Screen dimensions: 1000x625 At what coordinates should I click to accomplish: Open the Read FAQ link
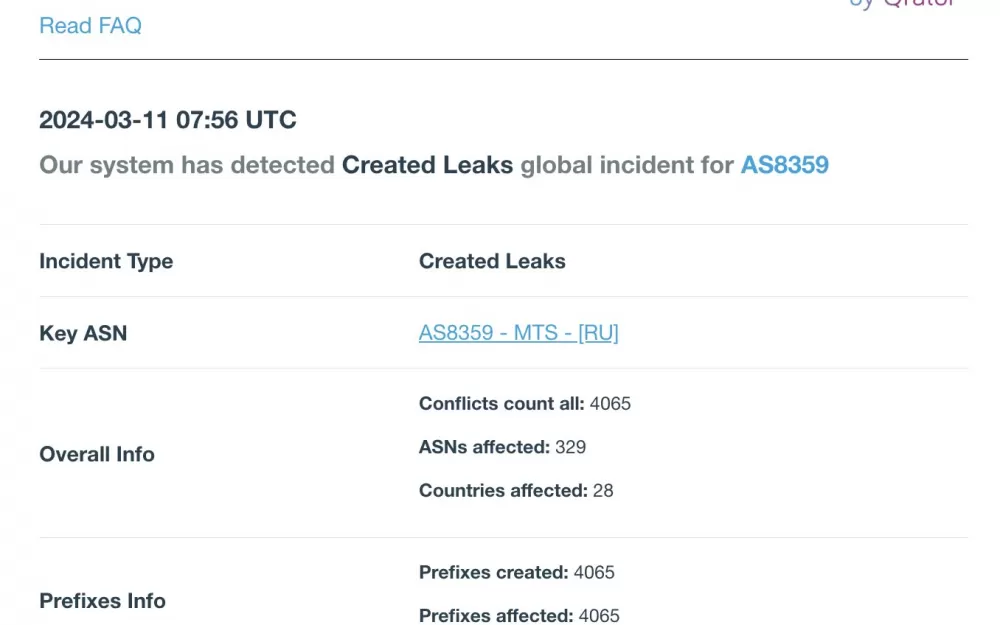point(90,26)
